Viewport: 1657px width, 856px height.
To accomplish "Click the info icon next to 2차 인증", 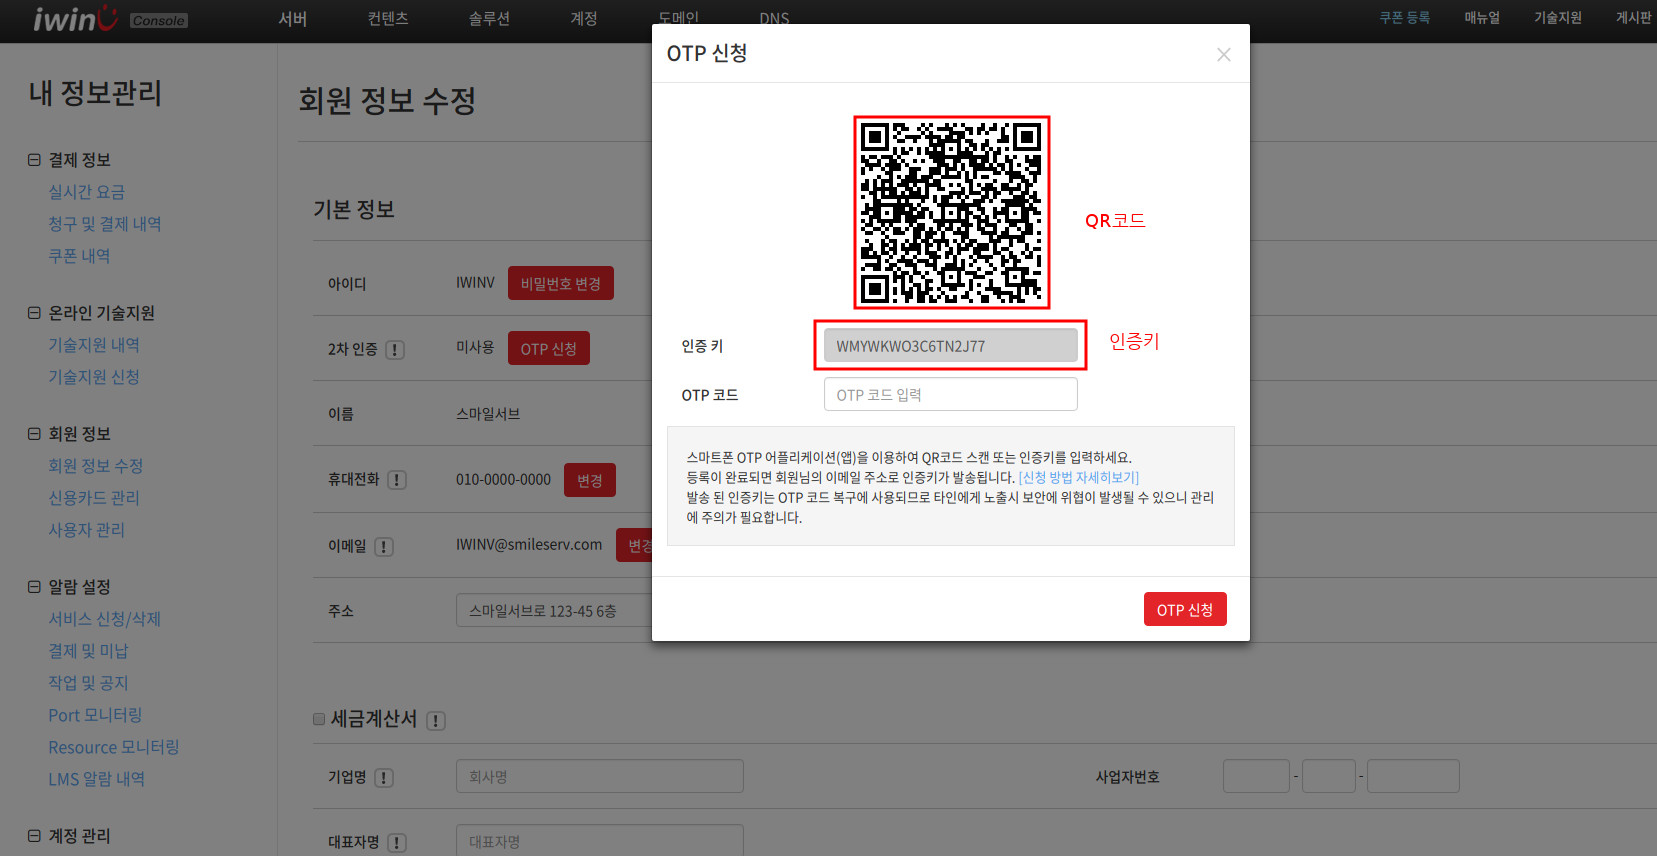I will point(395,350).
